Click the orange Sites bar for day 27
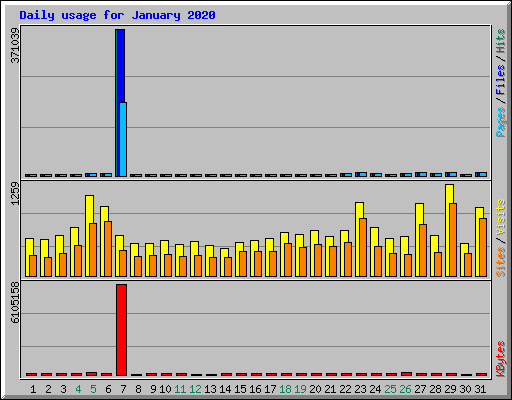The height and width of the screenshot is (400, 512). click(x=423, y=250)
